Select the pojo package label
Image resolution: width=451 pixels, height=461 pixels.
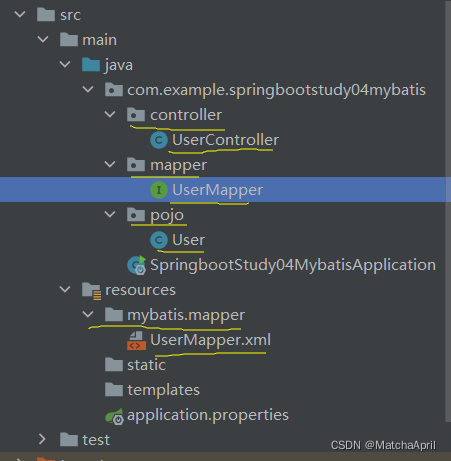167,216
